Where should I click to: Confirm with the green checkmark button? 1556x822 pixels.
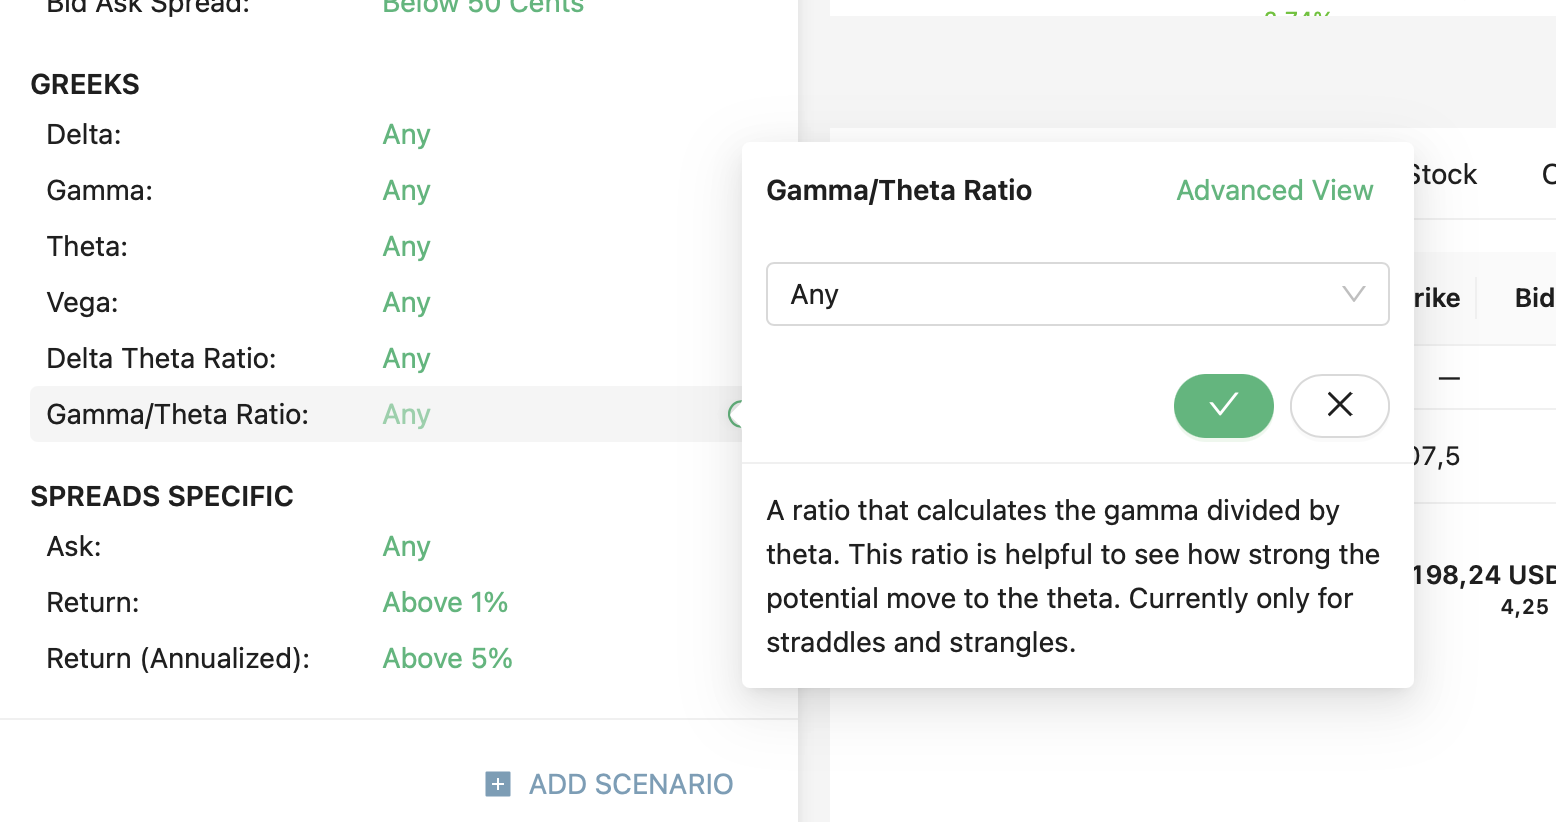pos(1223,405)
